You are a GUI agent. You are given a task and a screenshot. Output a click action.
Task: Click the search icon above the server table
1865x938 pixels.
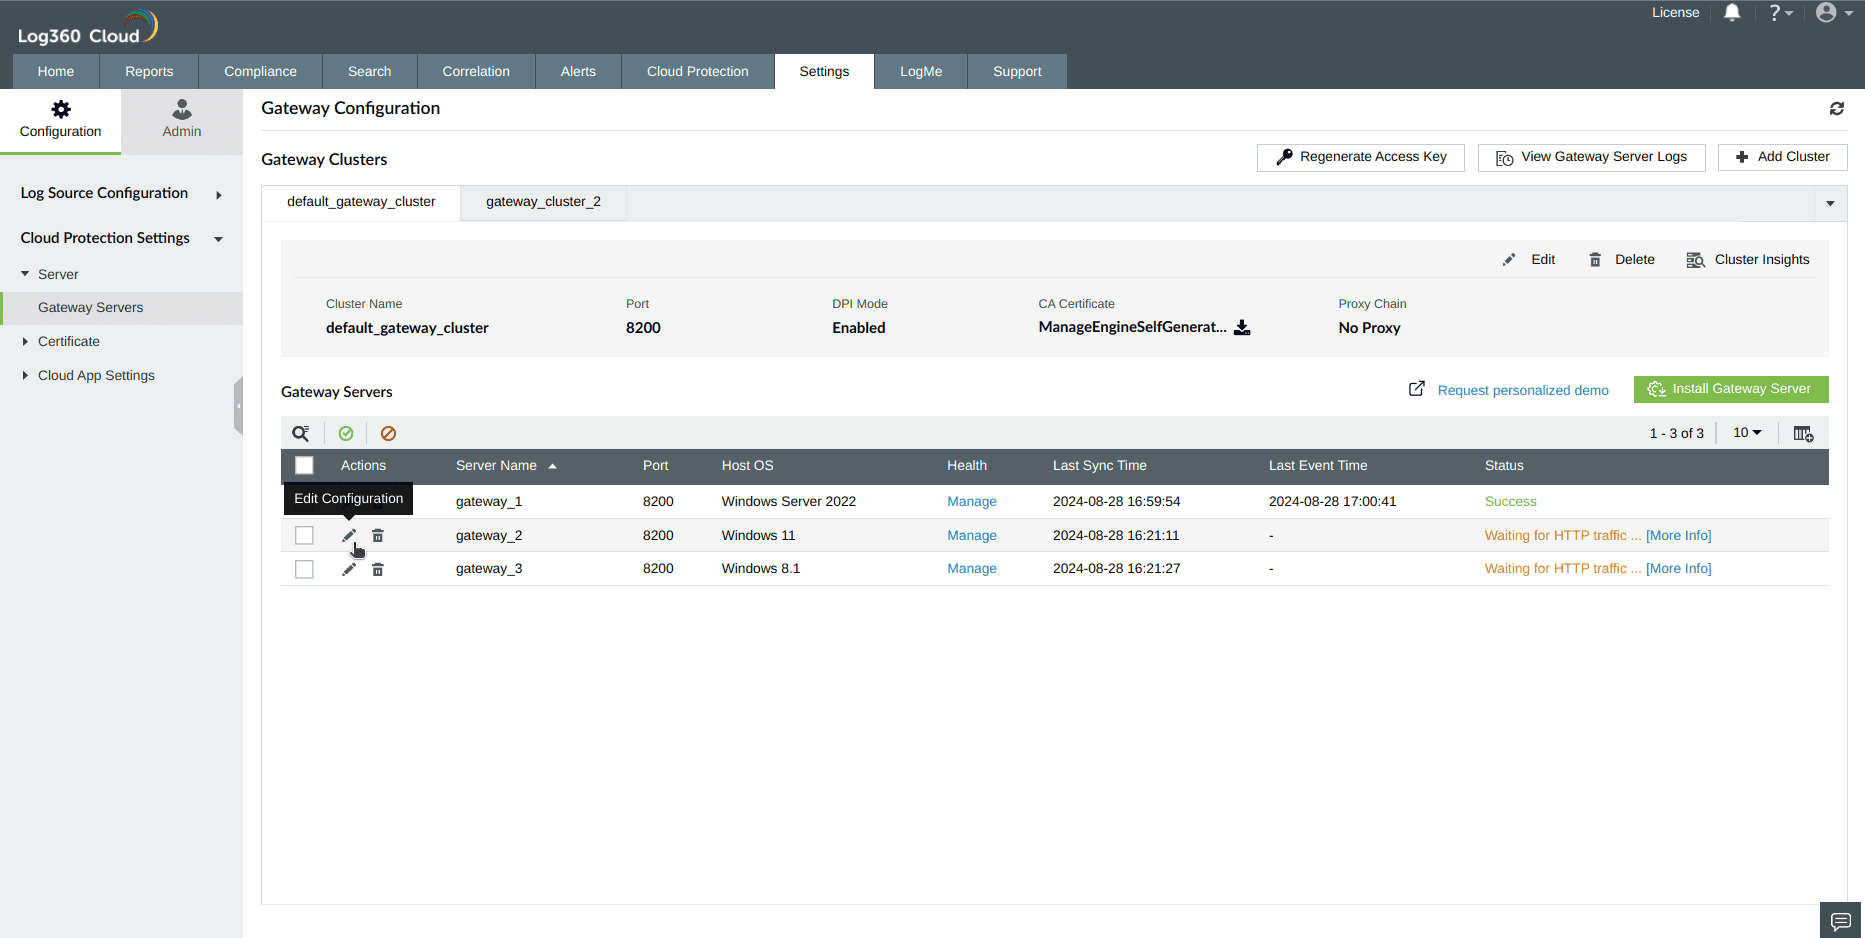click(301, 433)
